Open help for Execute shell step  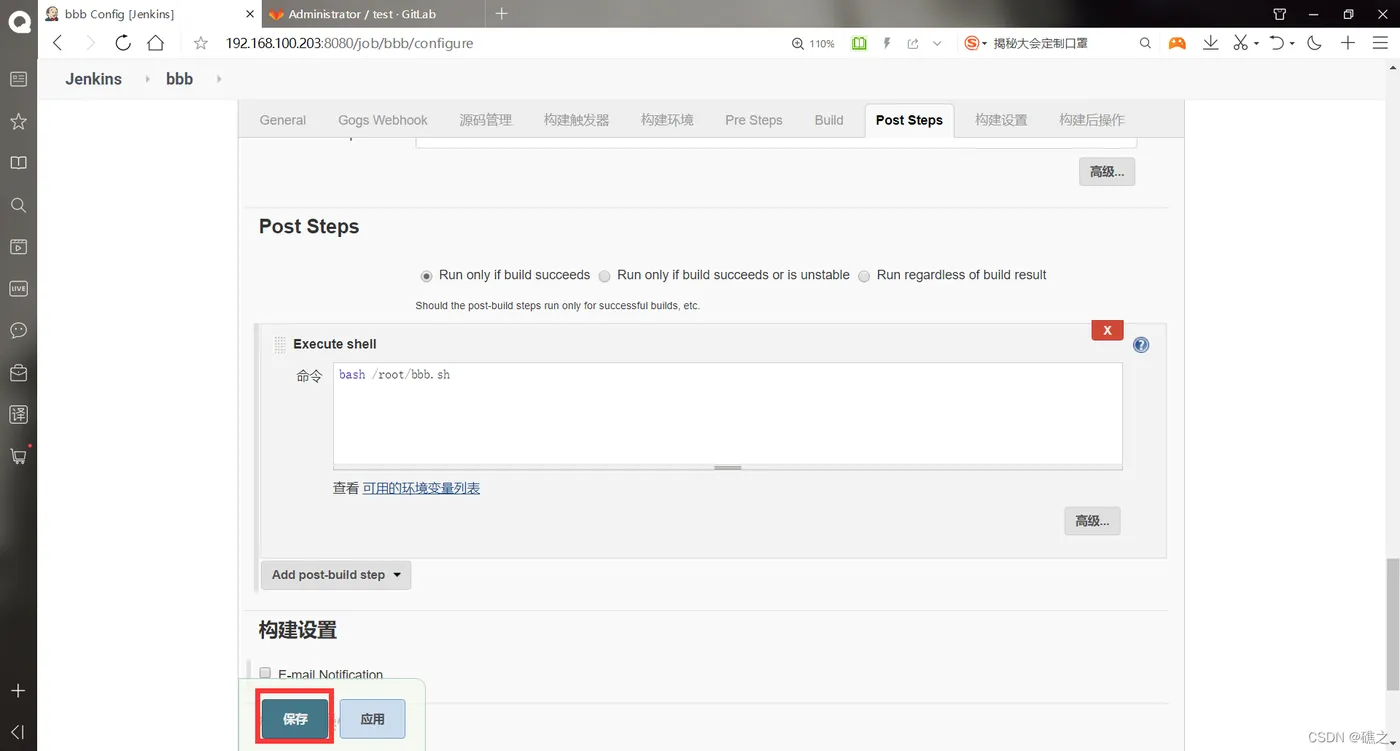pyautogui.click(x=1141, y=345)
